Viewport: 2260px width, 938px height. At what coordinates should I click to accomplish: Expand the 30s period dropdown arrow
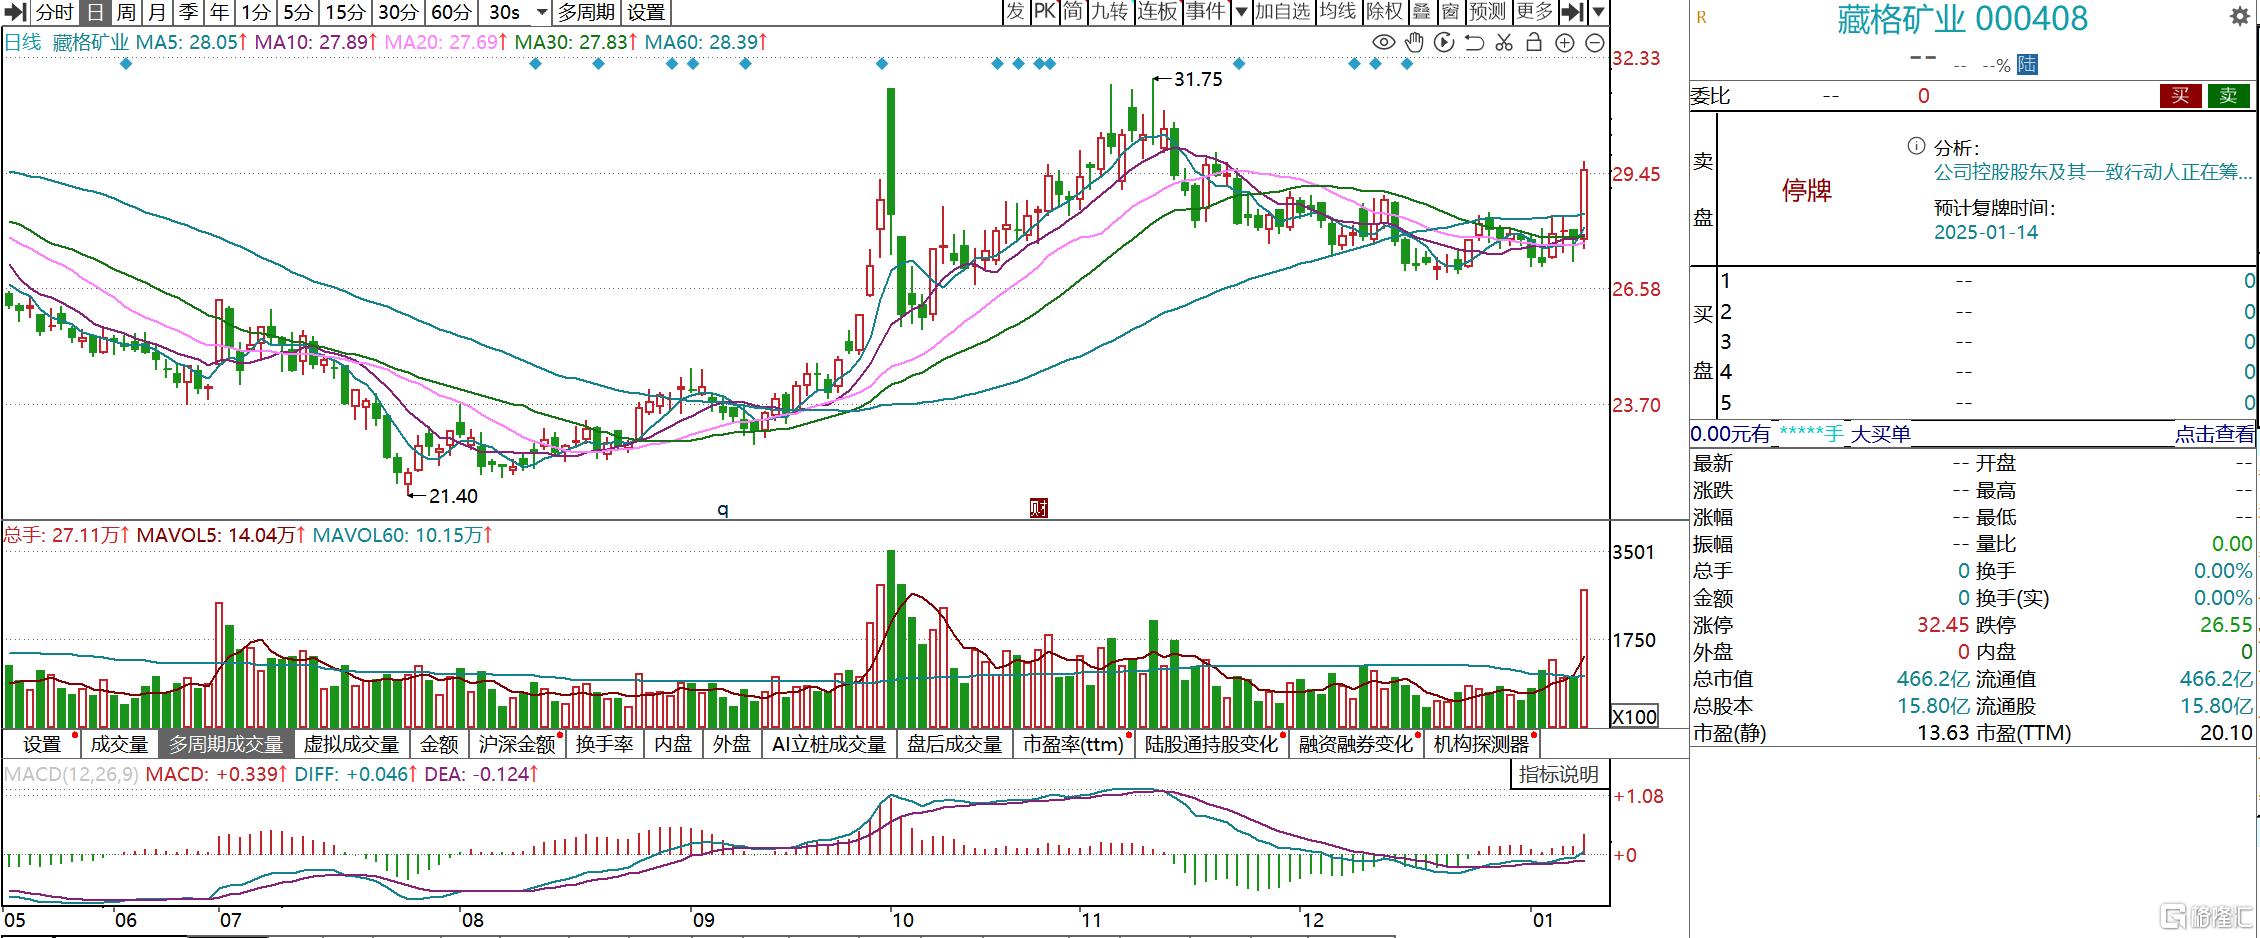pyautogui.click(x=542, y=12)
